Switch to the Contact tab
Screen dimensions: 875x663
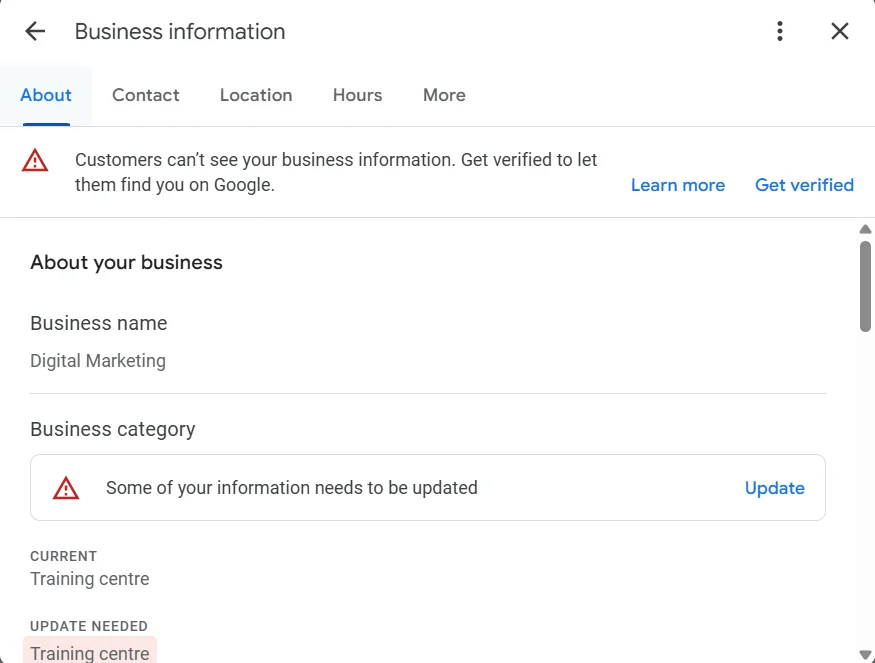click(145, 95)
